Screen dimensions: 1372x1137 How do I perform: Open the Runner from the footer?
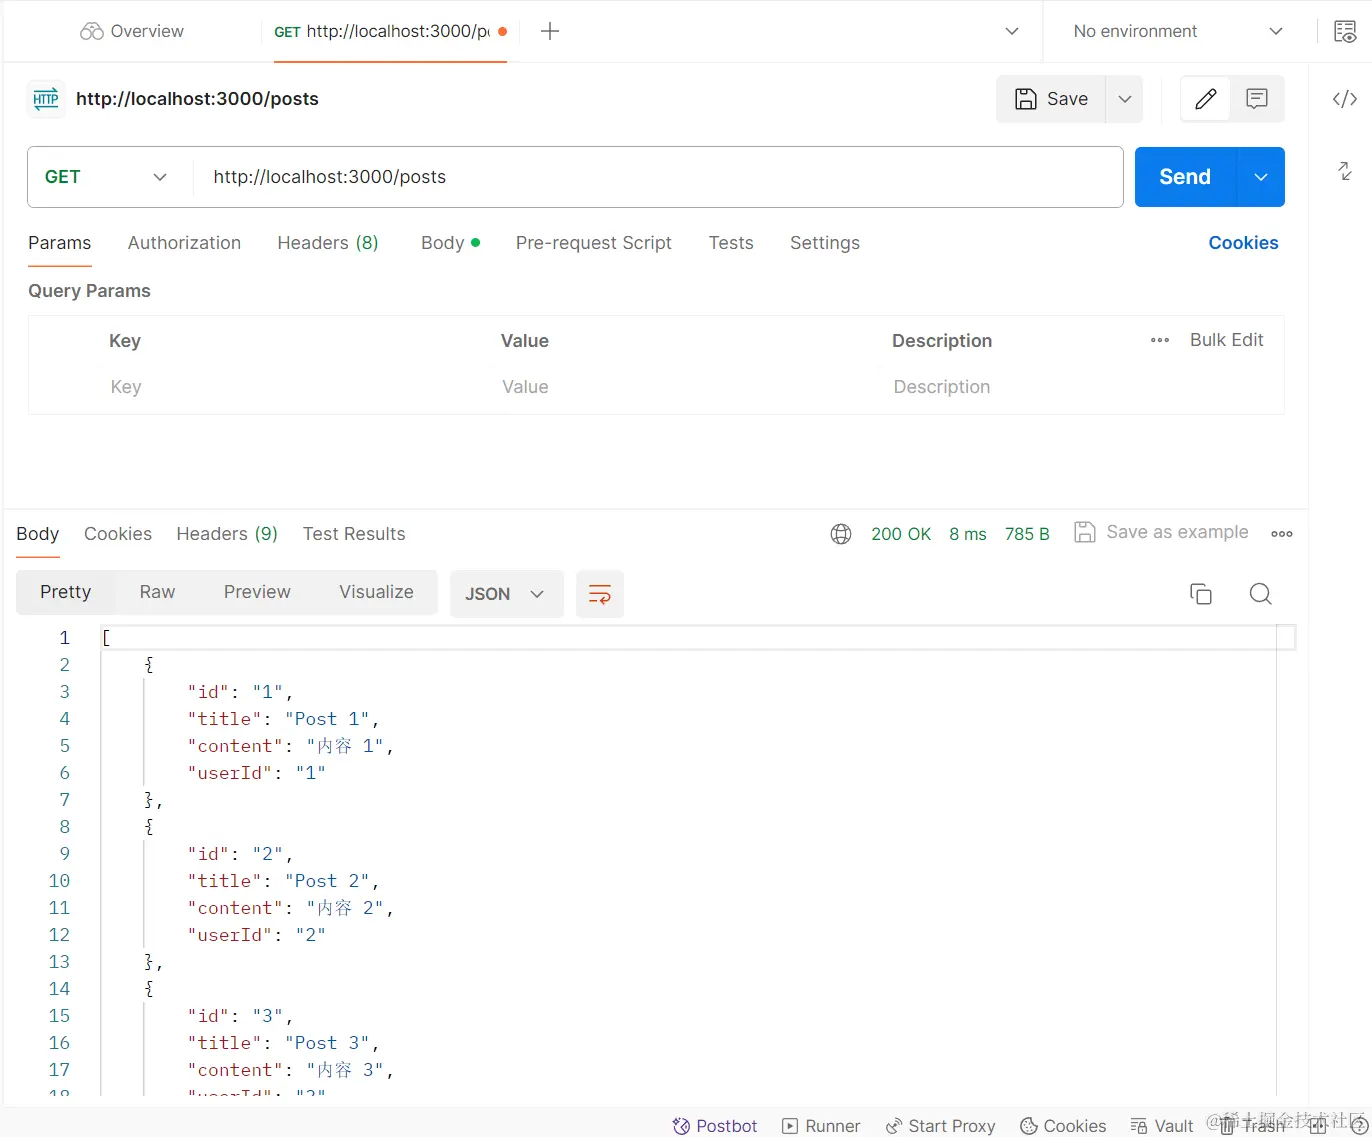pos(821,1126)
